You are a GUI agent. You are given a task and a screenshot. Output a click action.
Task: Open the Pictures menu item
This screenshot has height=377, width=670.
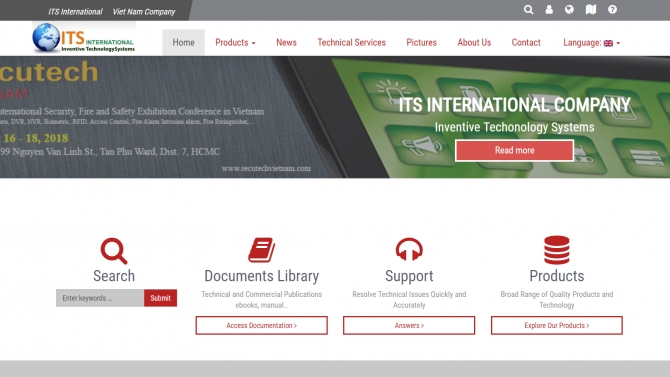[x=421, y=42]
